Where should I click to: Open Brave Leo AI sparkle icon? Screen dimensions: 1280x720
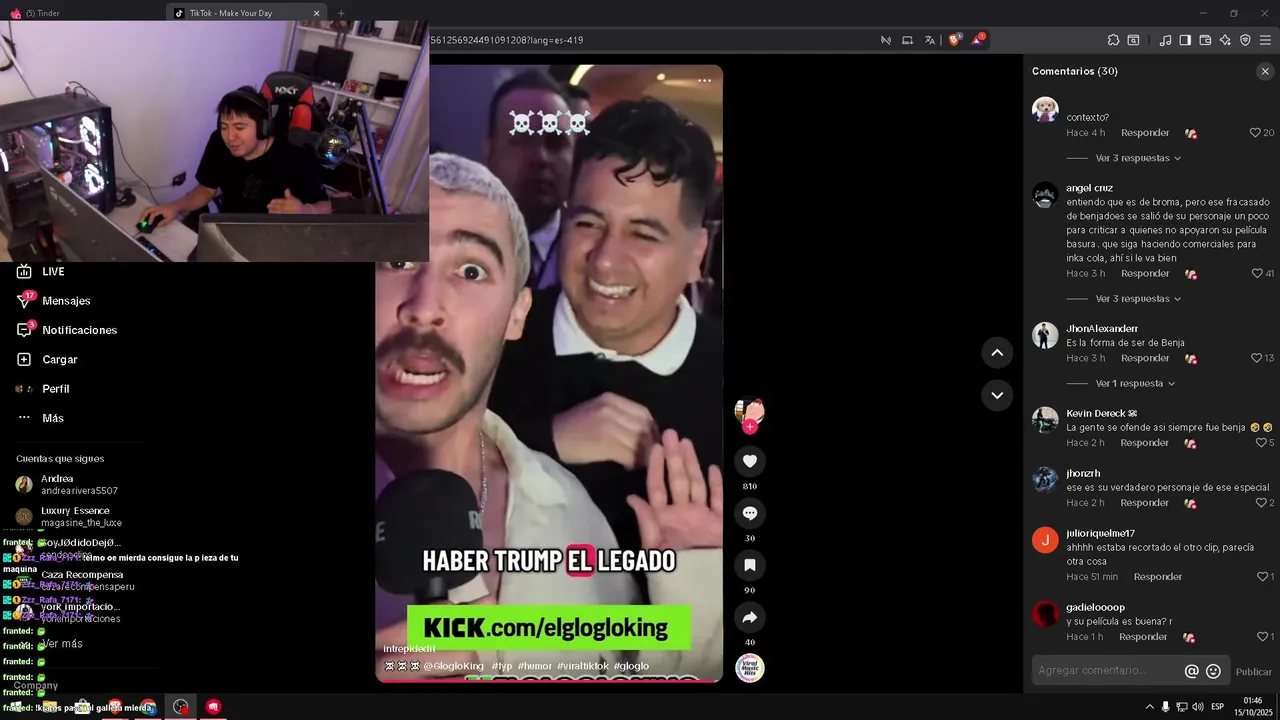1225,40
